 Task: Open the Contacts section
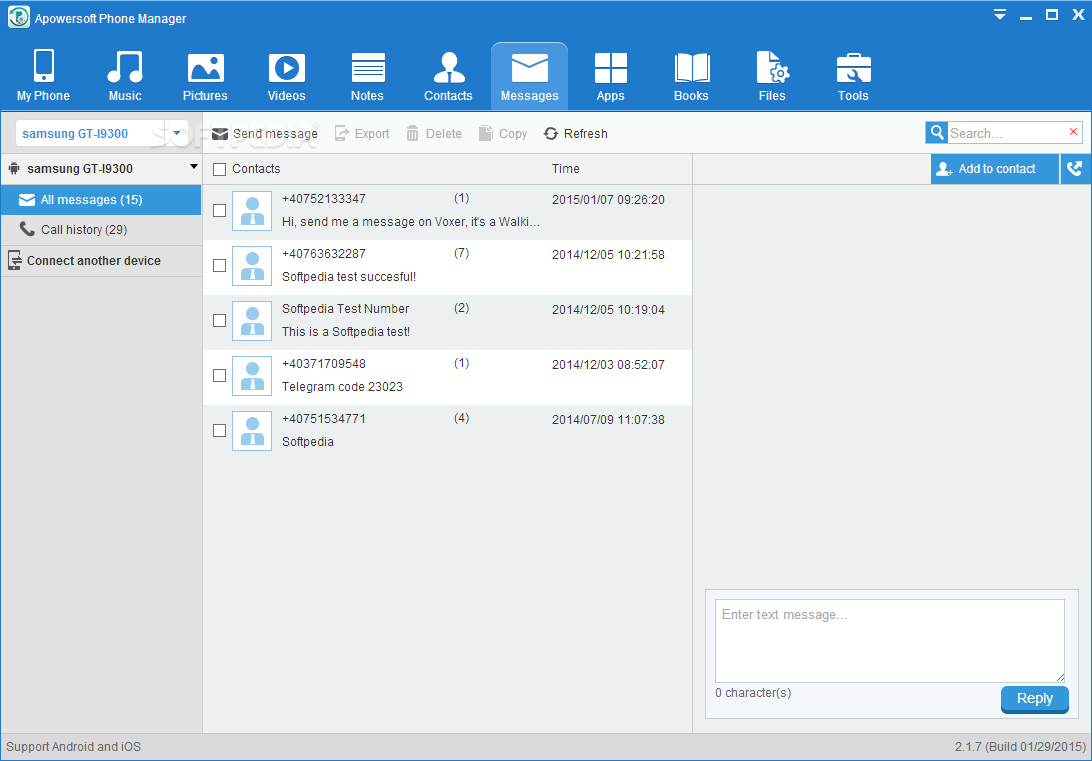448,76
